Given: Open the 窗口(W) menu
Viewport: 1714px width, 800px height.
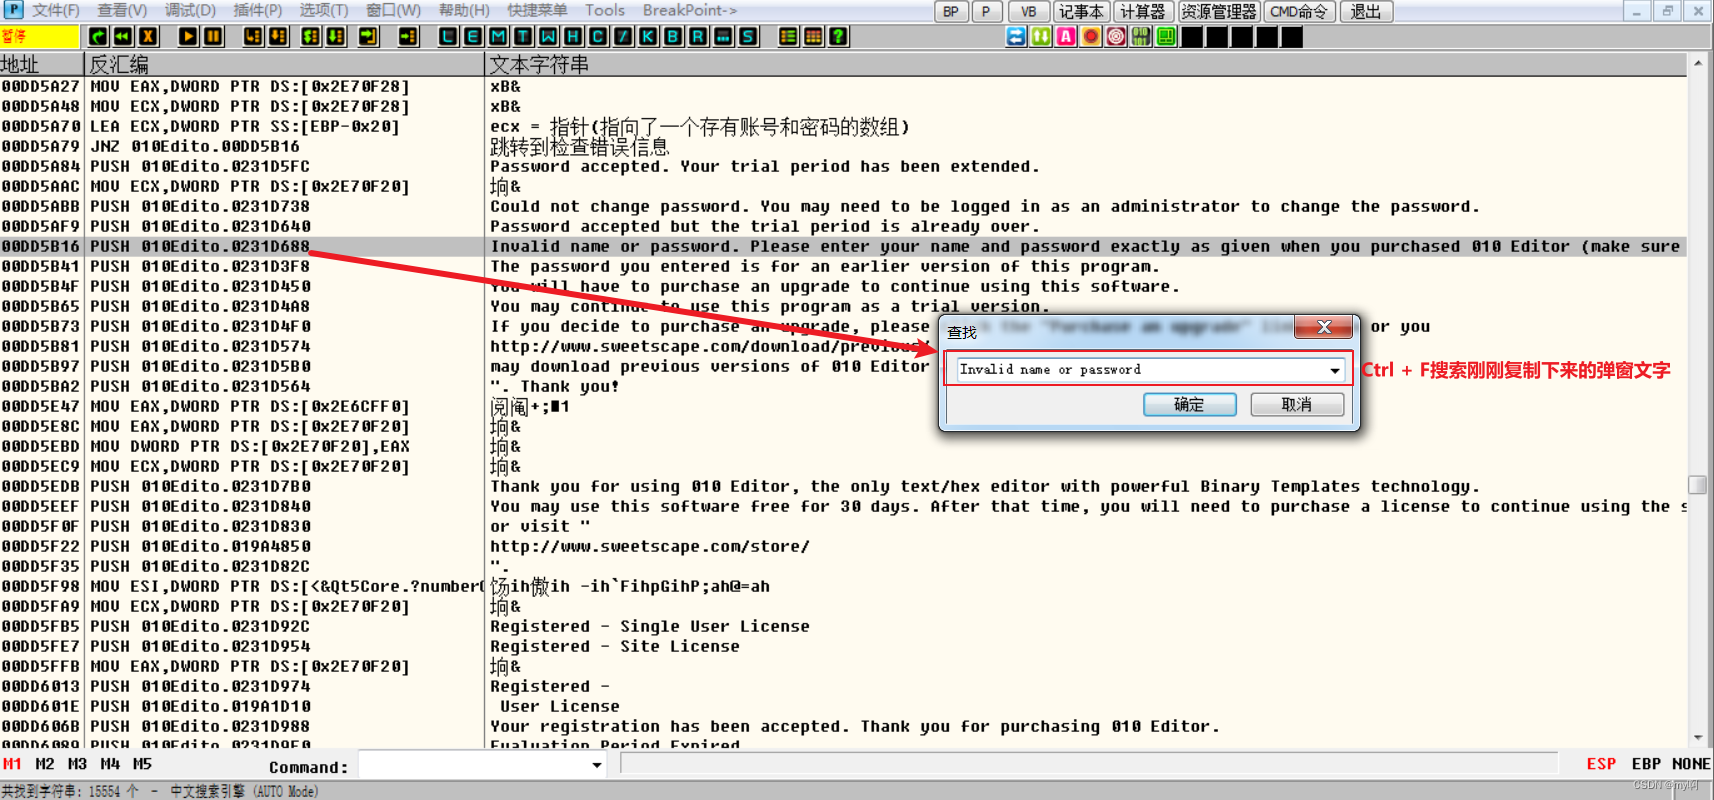Looking at the screenshot, I should pyautogui.click(x=393, y=10).
